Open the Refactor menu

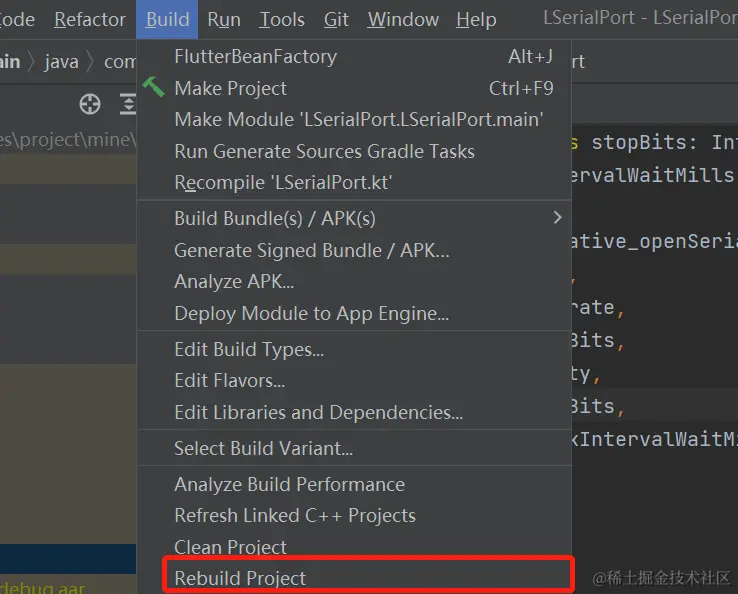90,19
